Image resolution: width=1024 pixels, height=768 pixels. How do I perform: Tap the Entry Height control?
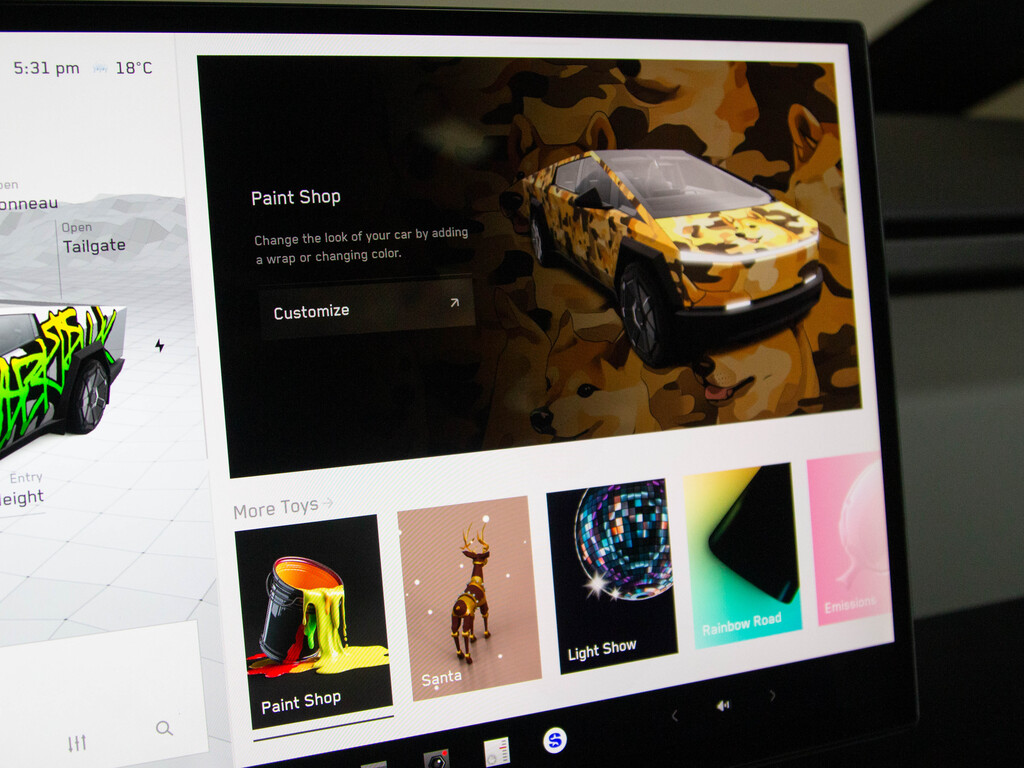pos(22,490)
